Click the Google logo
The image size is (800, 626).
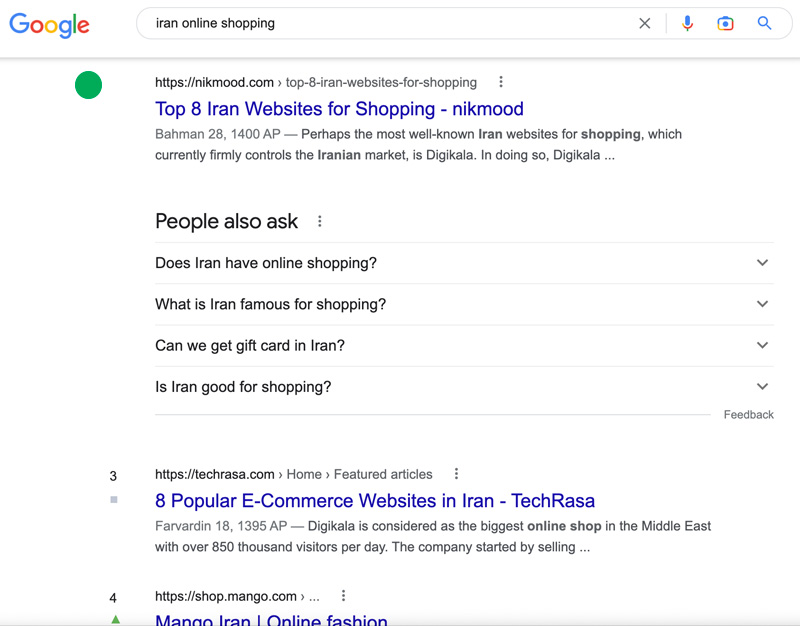(x=49, y=24)
